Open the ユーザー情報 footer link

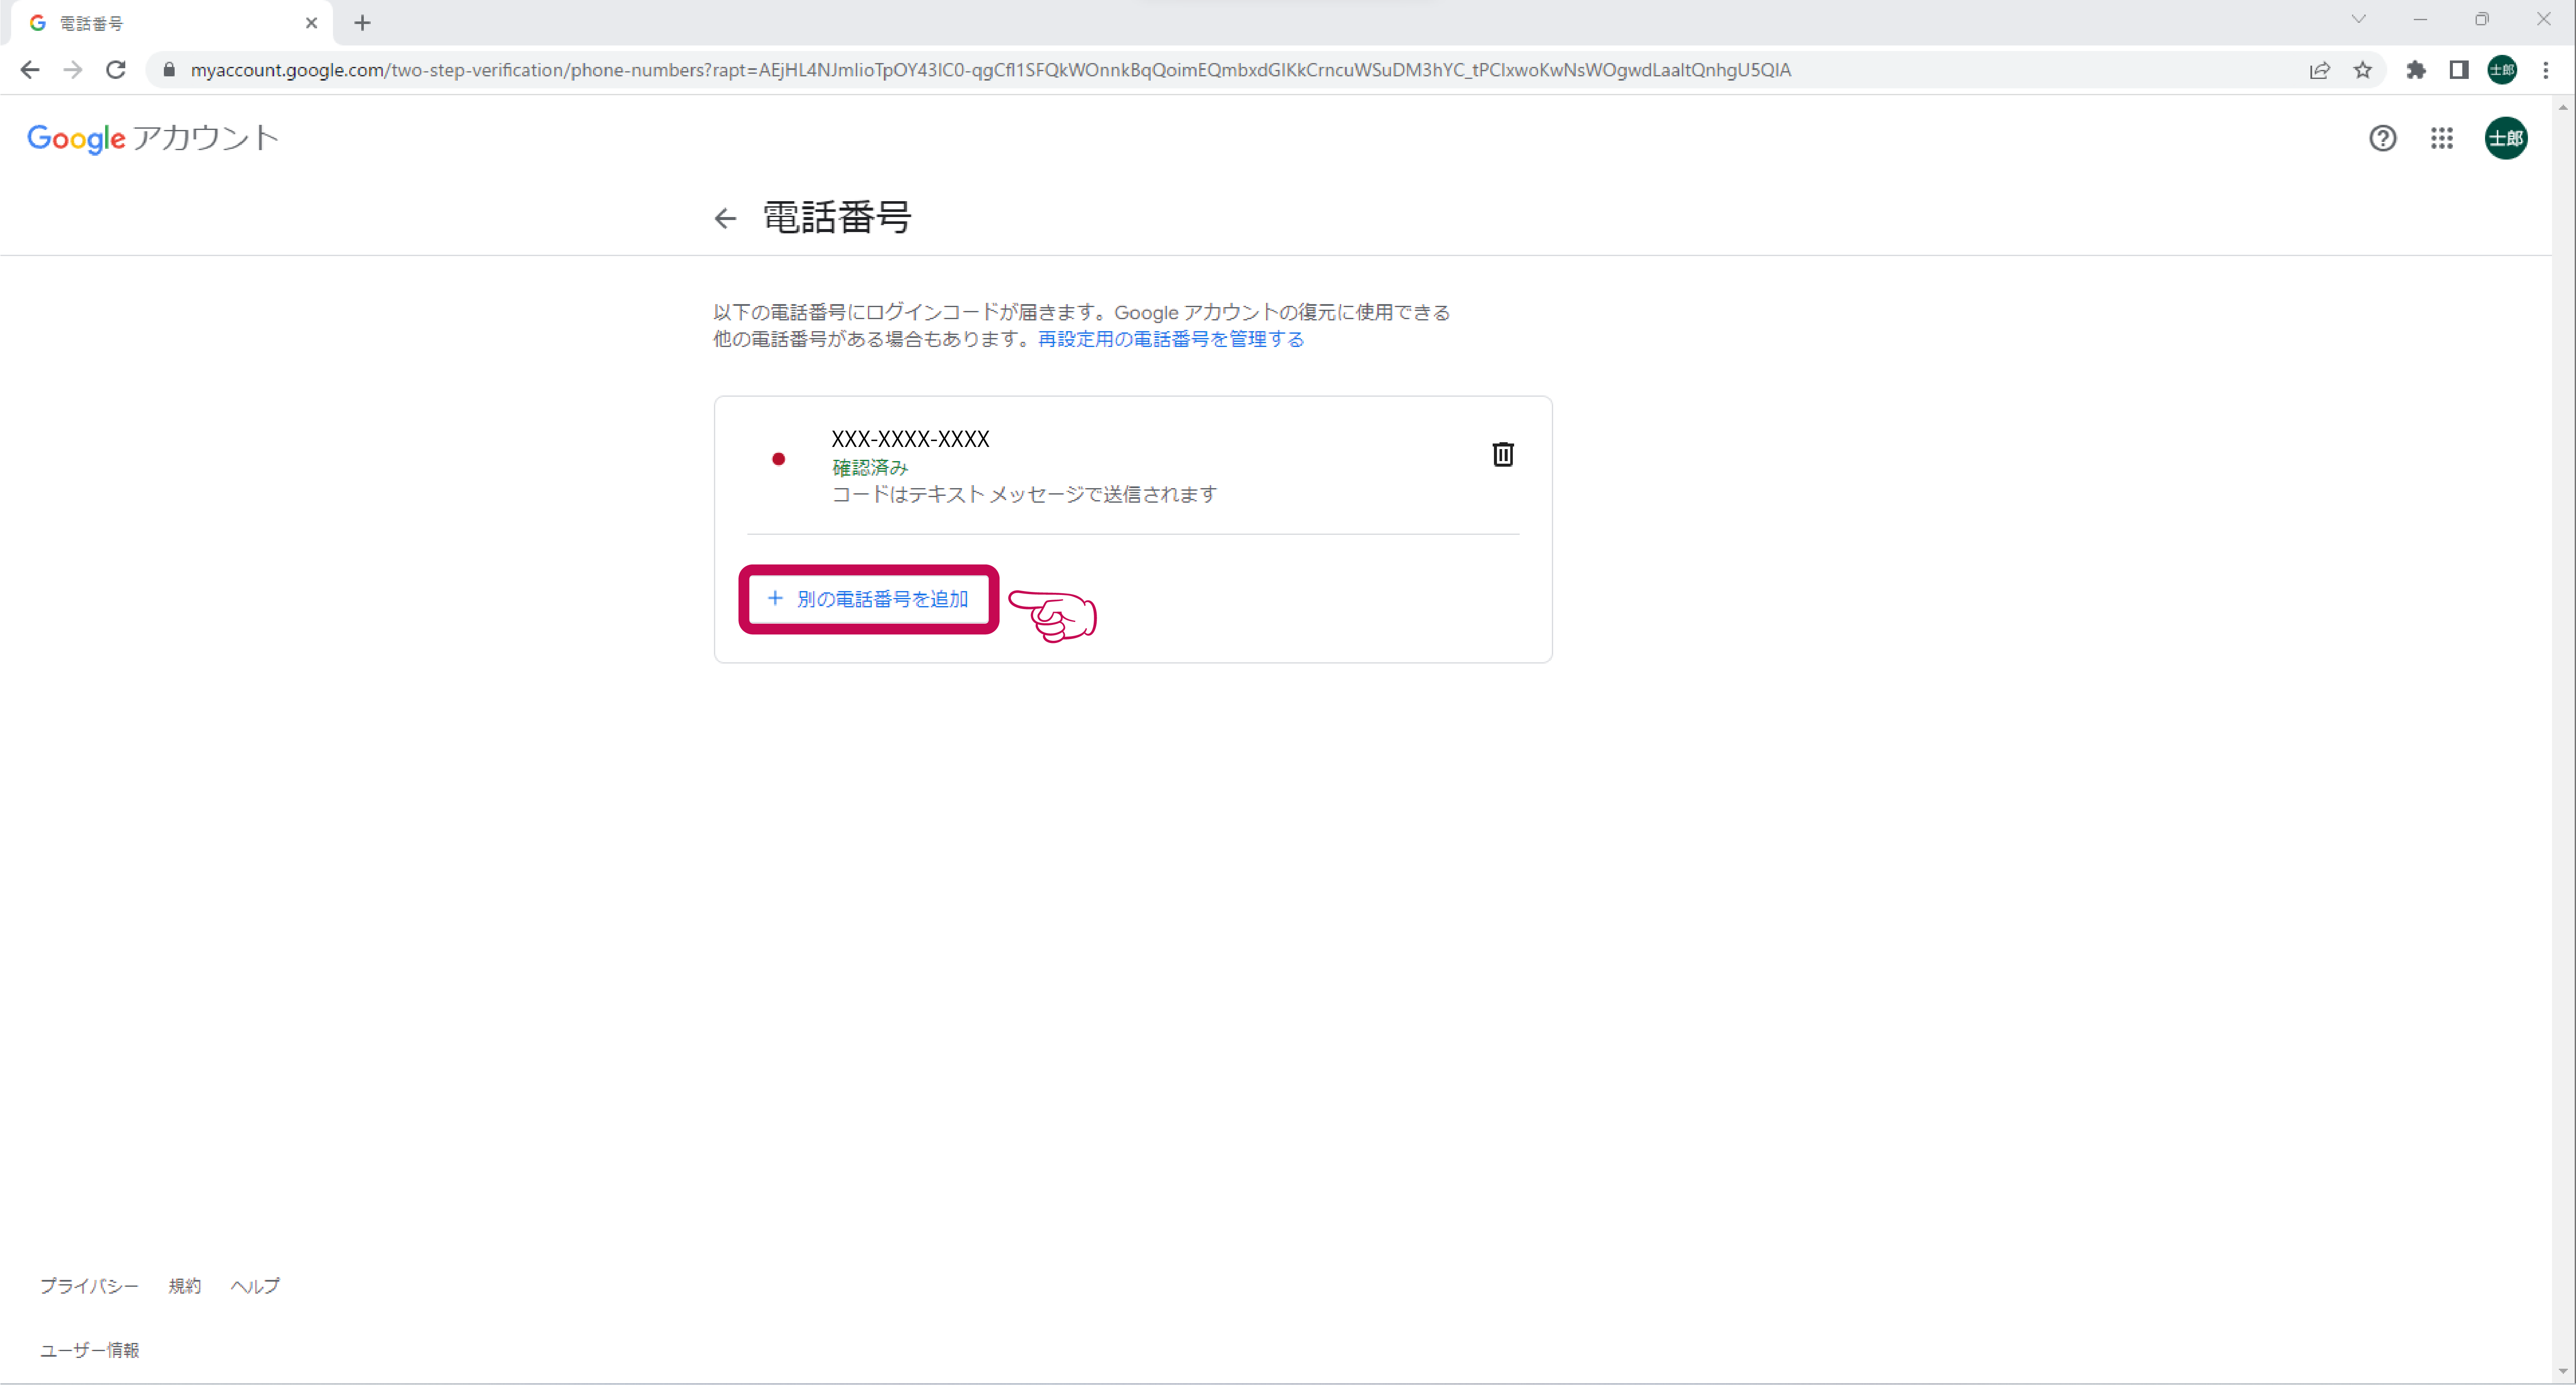coord(90,1350)
